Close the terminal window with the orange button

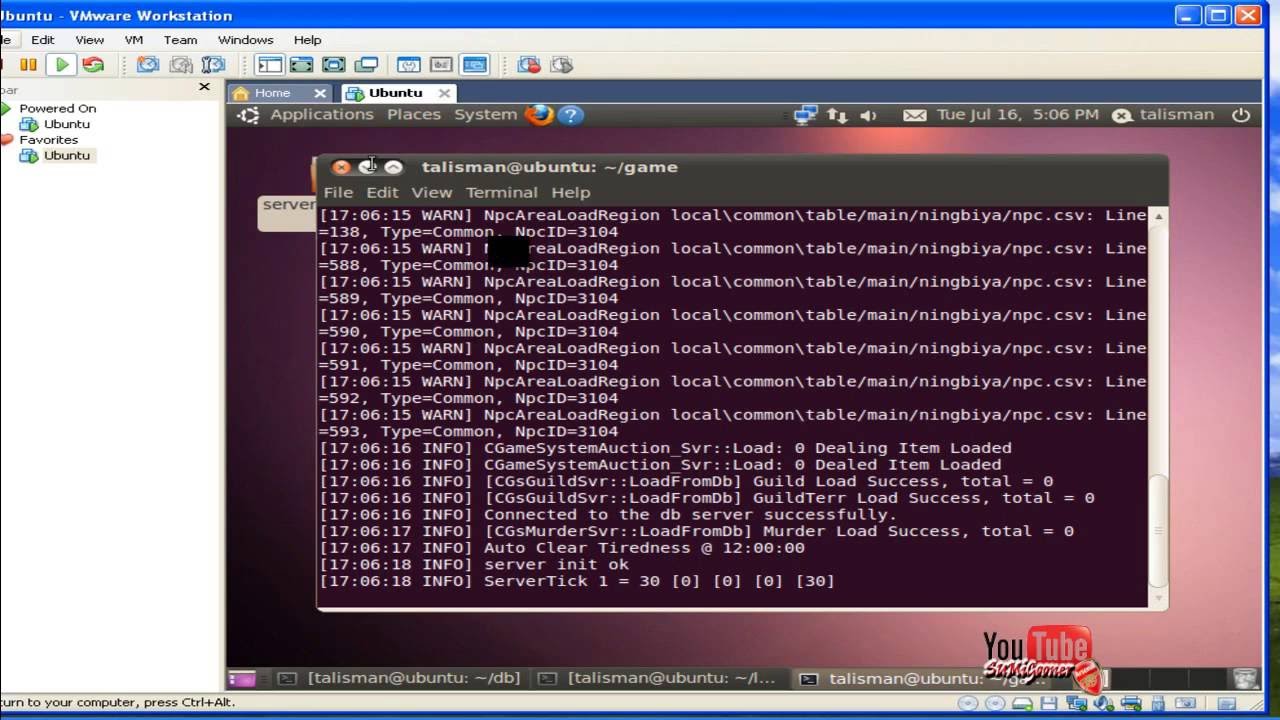point(341,167)
